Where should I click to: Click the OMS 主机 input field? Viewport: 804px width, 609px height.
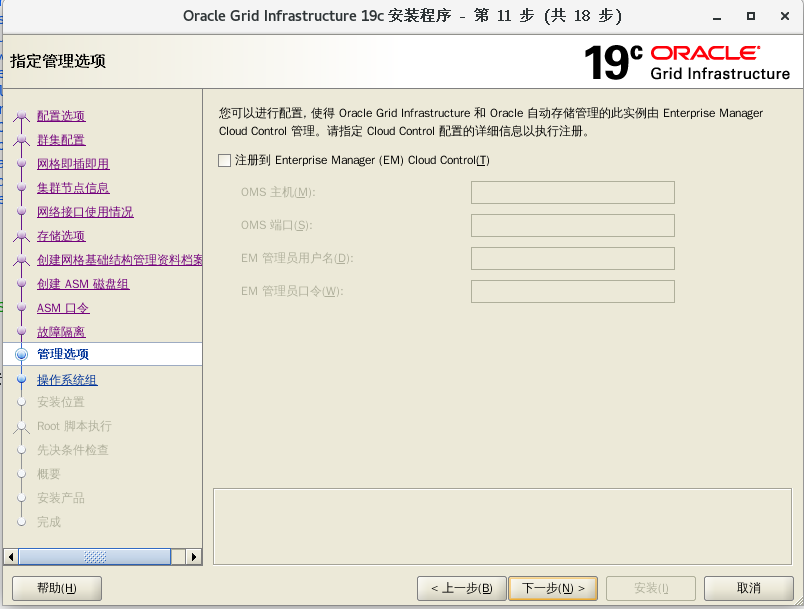pos(573,192)
